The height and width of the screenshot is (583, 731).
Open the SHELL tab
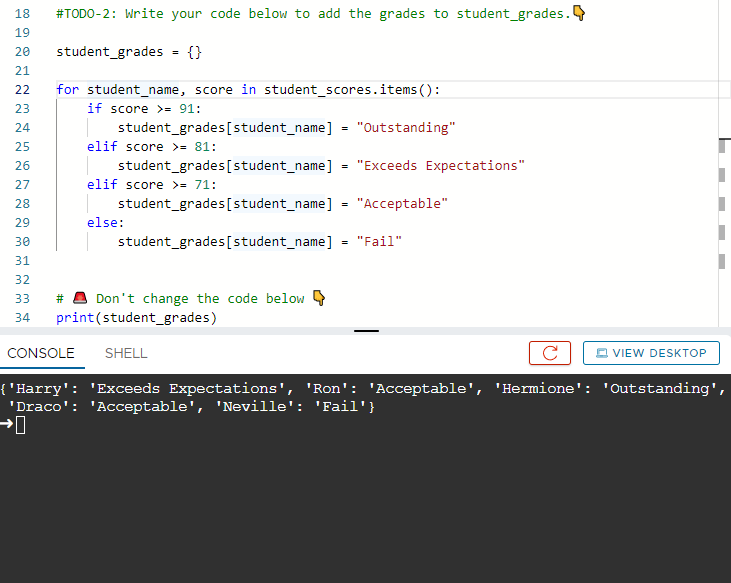(x=126, y=353)
